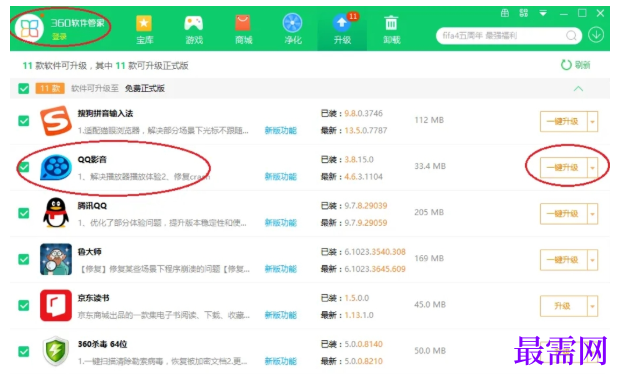This screenshot has width=626, height=382.
Task: Click 升级 for 京东读书
Action: coord(563,306)
